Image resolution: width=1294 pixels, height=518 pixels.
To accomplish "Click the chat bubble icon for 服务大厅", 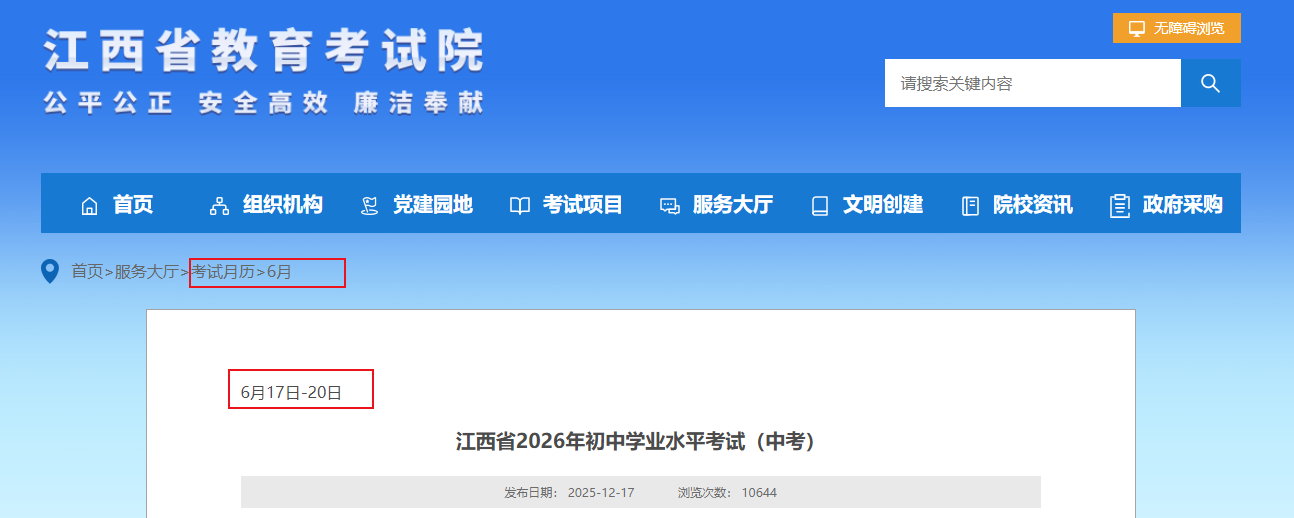I will click(x=670, y=206).
